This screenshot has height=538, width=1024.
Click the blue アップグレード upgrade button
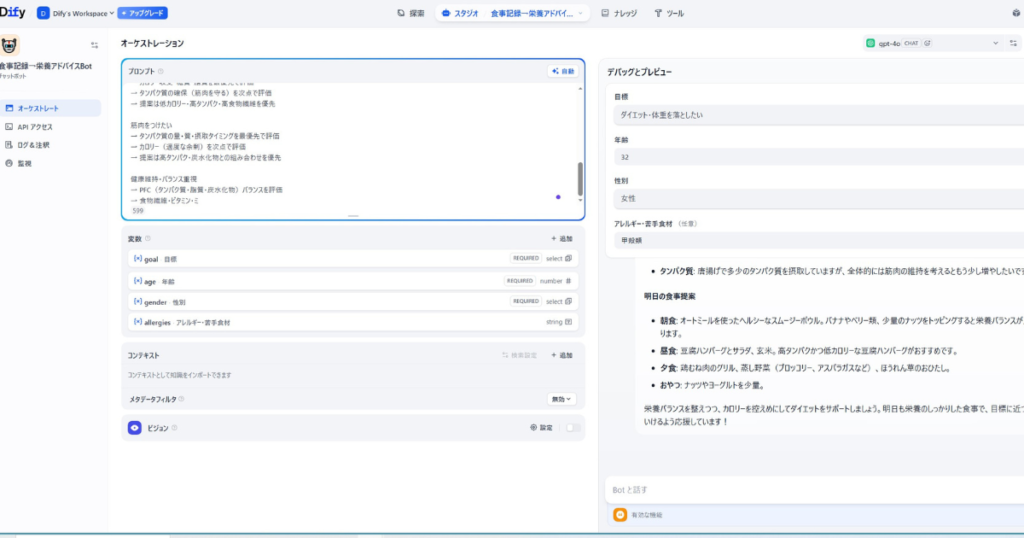142,13
